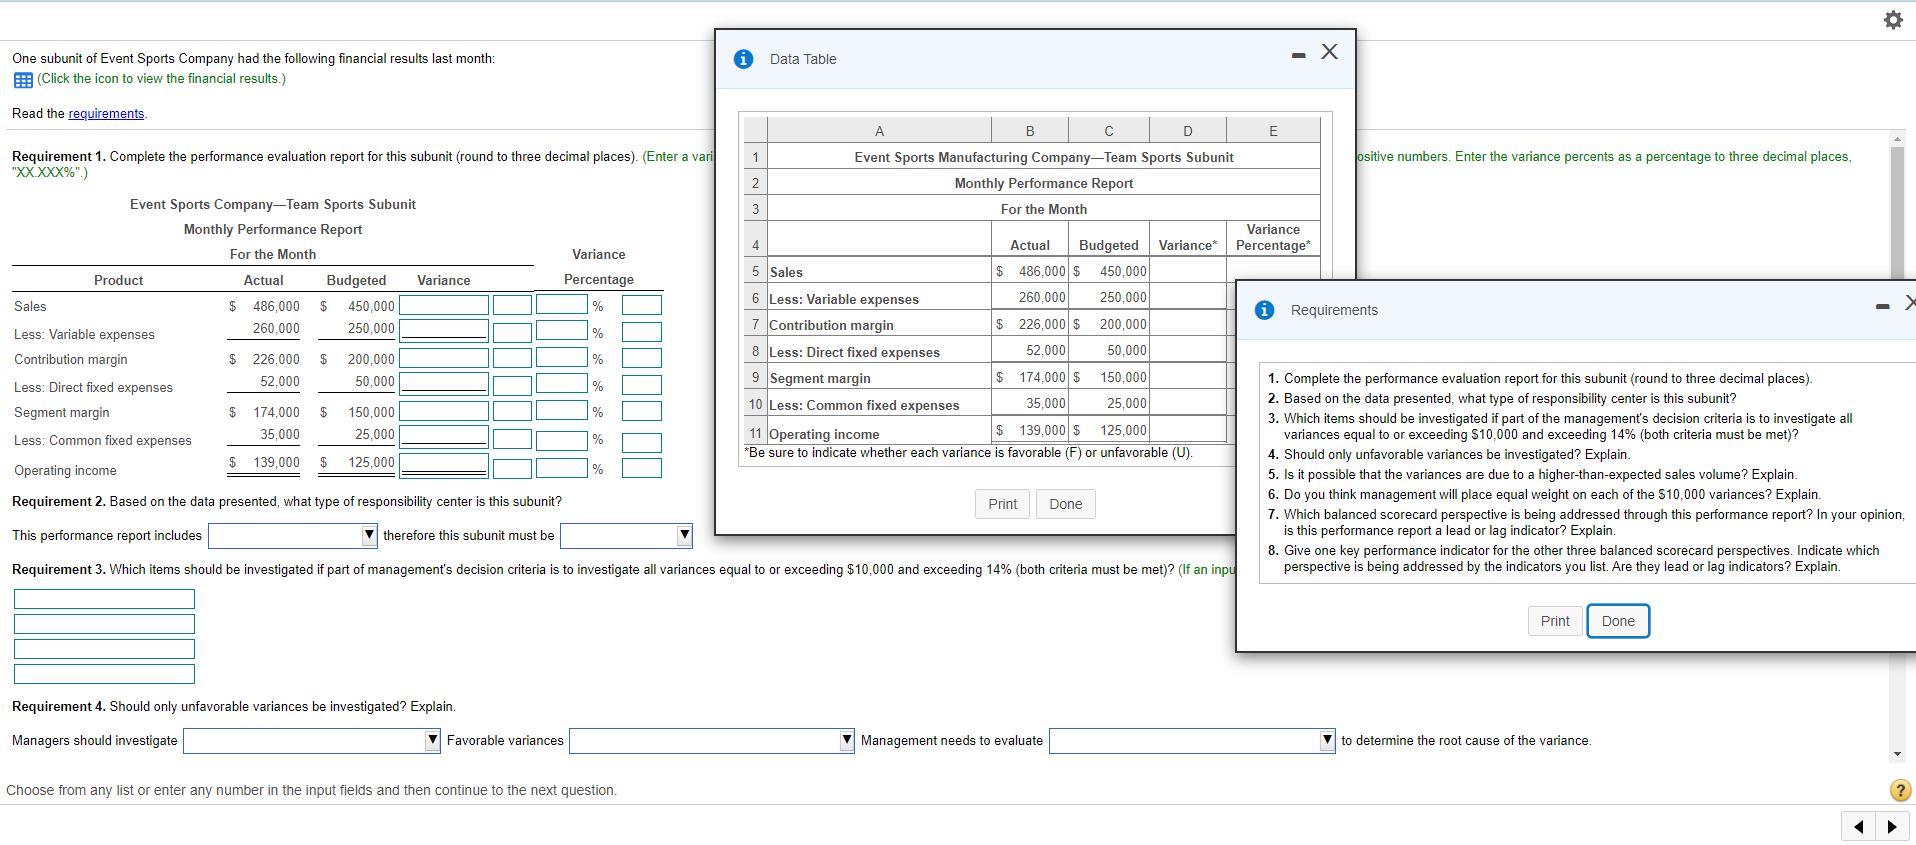Image resolution: width=1916 pixels, height=845 pixels.
Task: Click the Less: Variable expenses variance input
Action: coord(444,330)
